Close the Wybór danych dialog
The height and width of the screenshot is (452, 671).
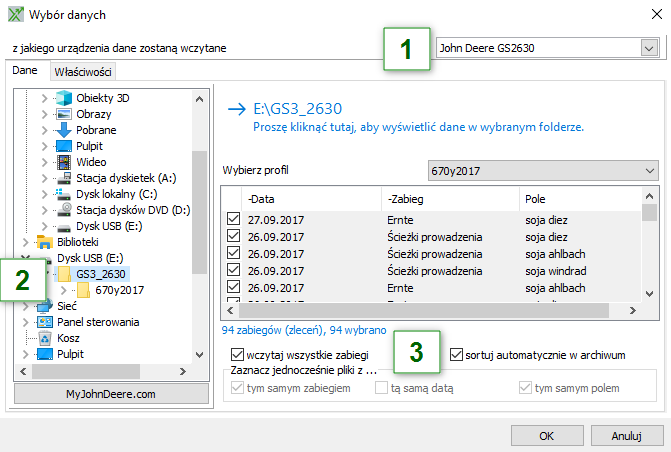pyautogui.click(x=657, y=14)
